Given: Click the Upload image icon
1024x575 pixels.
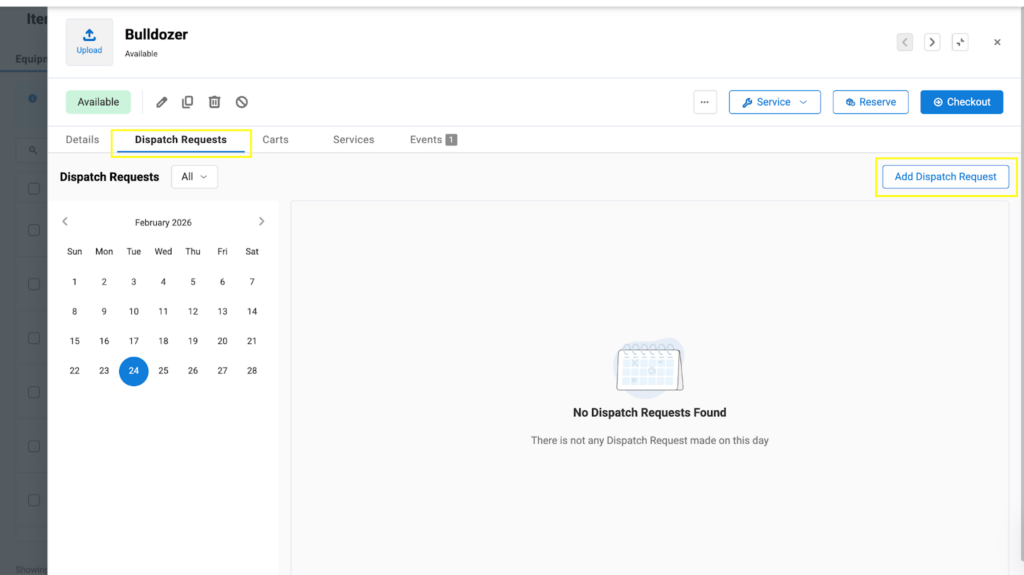Looking at the screenshot, I should click(x=89, y=41).
